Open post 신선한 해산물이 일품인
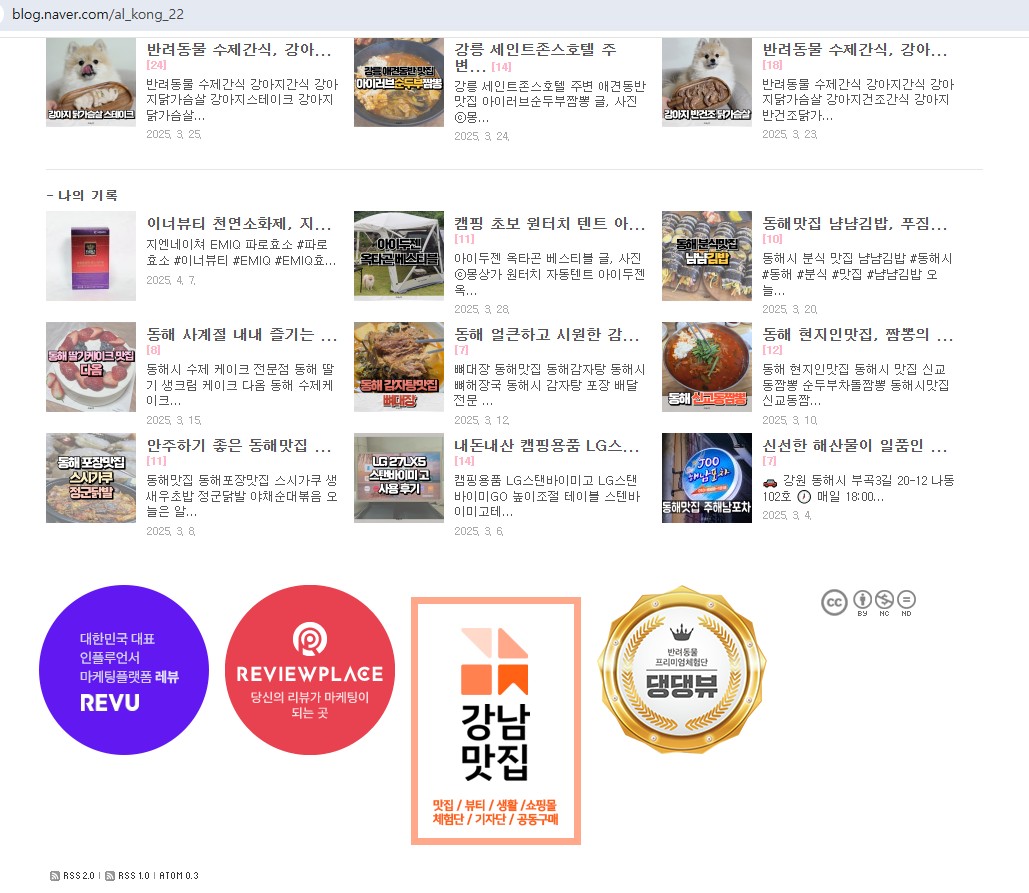 pyautogui.click(x=854, y=446)
